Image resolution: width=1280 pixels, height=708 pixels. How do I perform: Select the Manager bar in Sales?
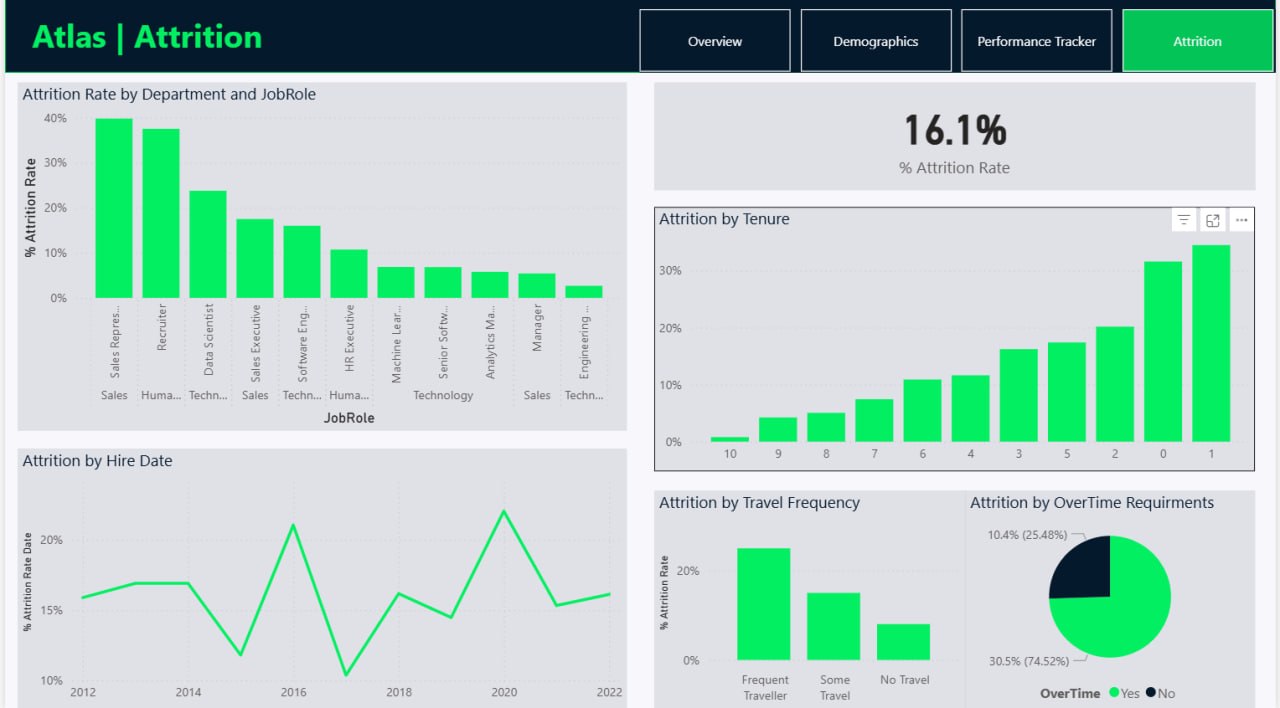click(x=537, y=286)
